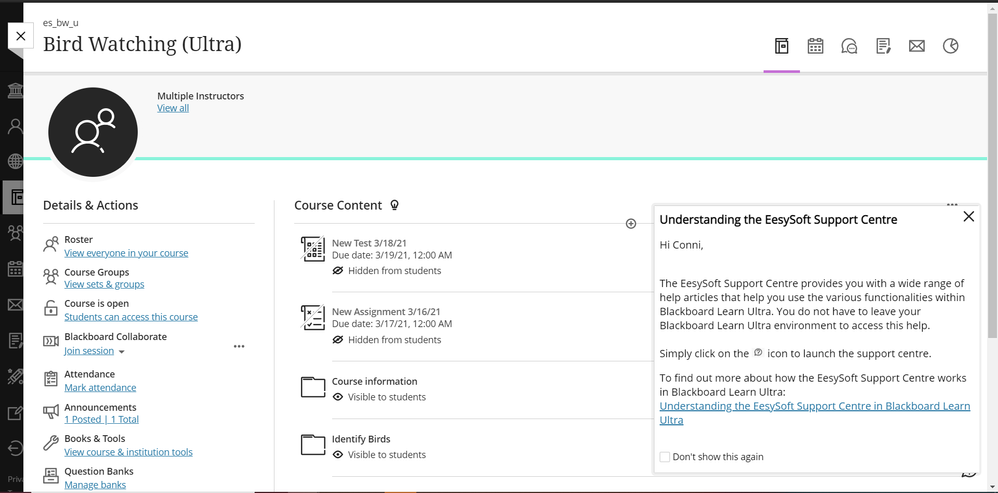Open the Understanding EesySoft Support Centre link

(x=815, y=413)
